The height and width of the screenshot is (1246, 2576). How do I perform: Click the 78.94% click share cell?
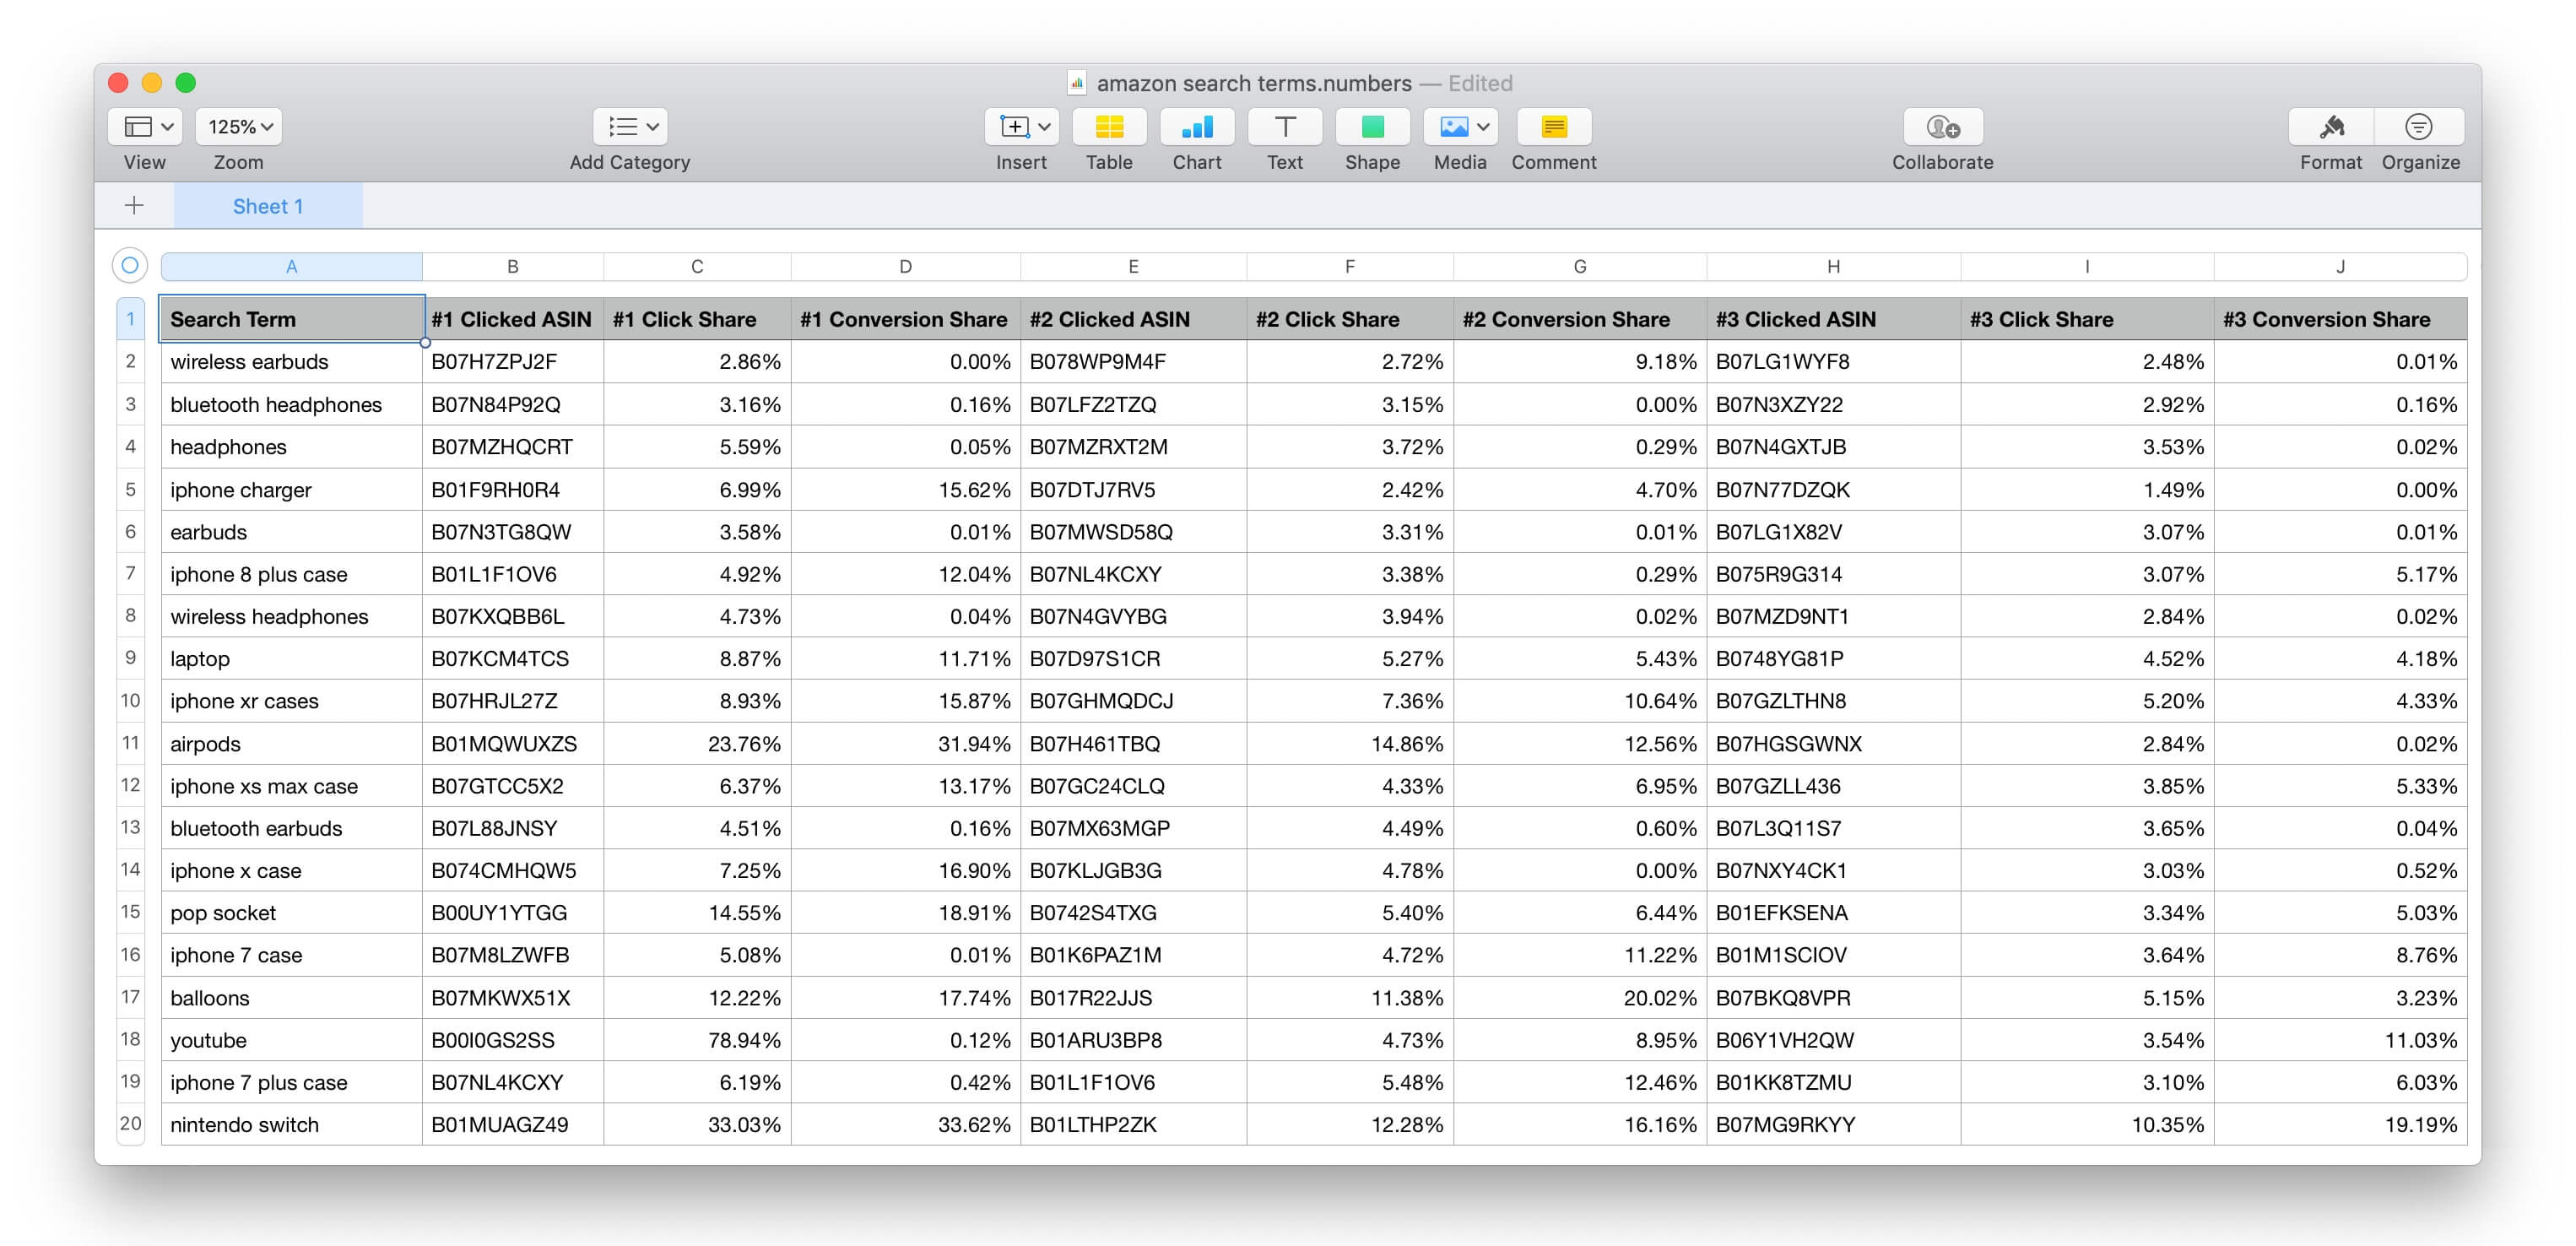click(x=697, y=1040)
